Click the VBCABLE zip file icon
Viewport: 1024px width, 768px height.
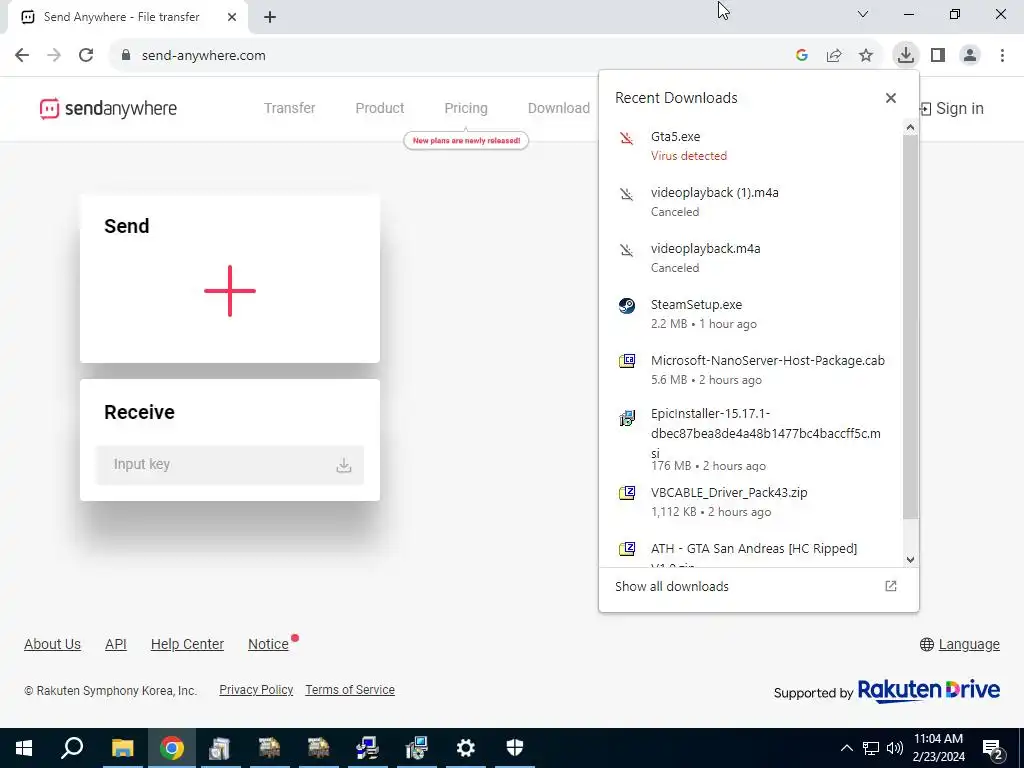click(x=627, y=492)
